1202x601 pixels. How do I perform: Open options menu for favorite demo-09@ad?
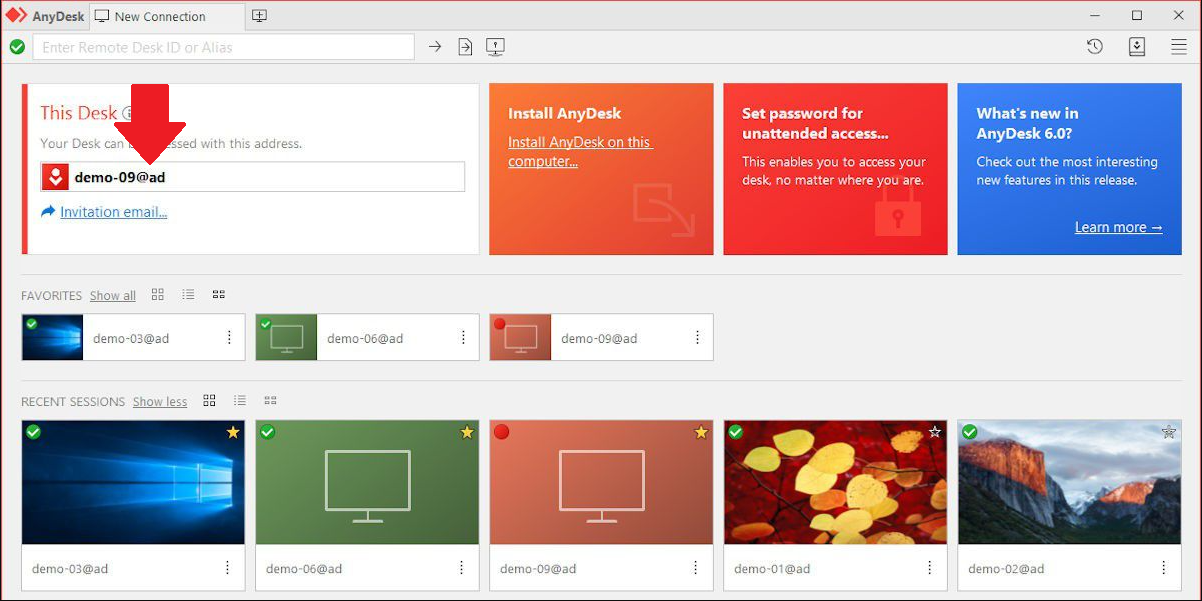pos(697,338)
